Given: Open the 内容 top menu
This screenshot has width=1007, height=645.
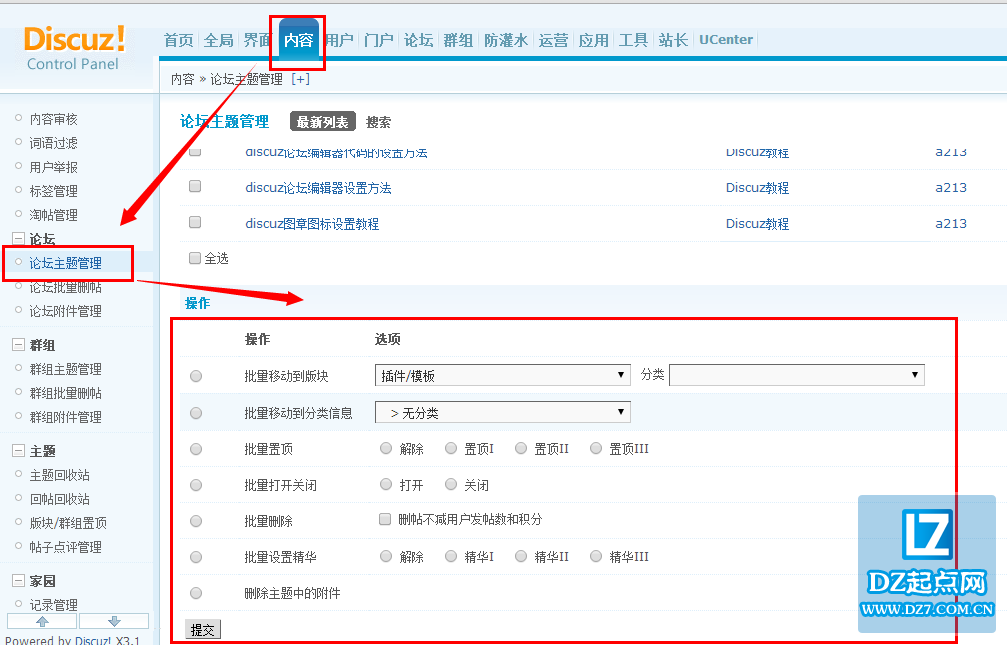Looking at the screenshot, I should [x=299, y=40].
